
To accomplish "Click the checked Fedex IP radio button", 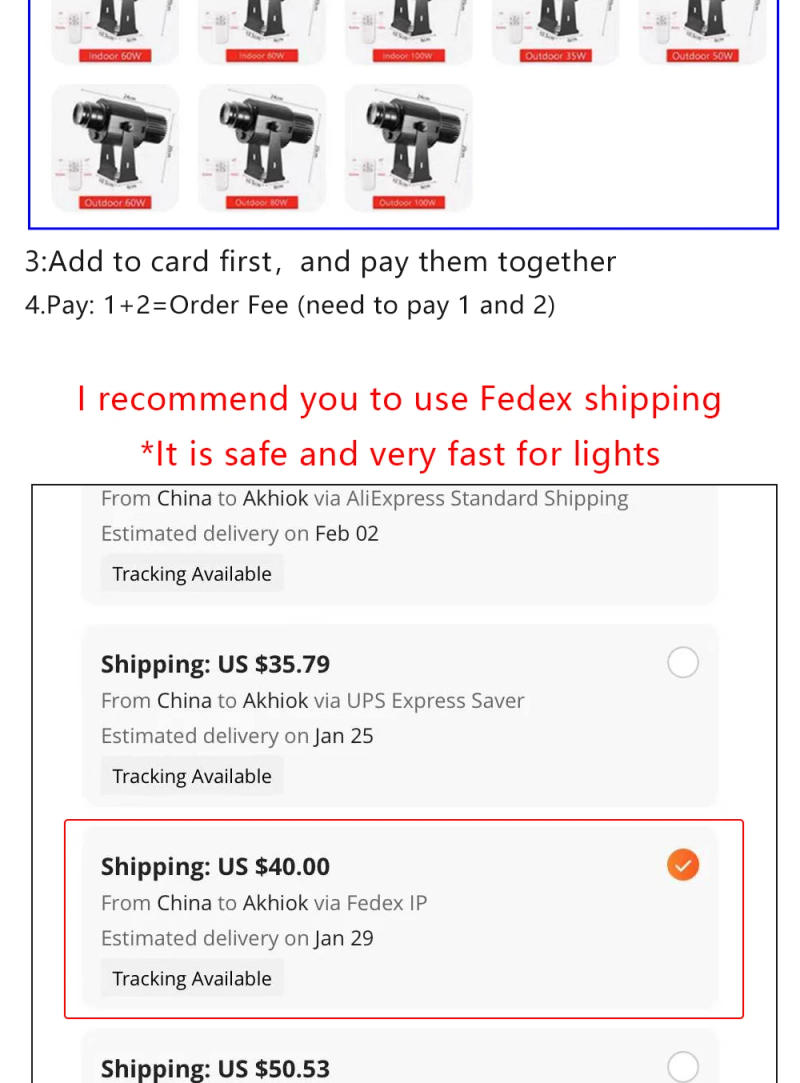I will 683,865.
